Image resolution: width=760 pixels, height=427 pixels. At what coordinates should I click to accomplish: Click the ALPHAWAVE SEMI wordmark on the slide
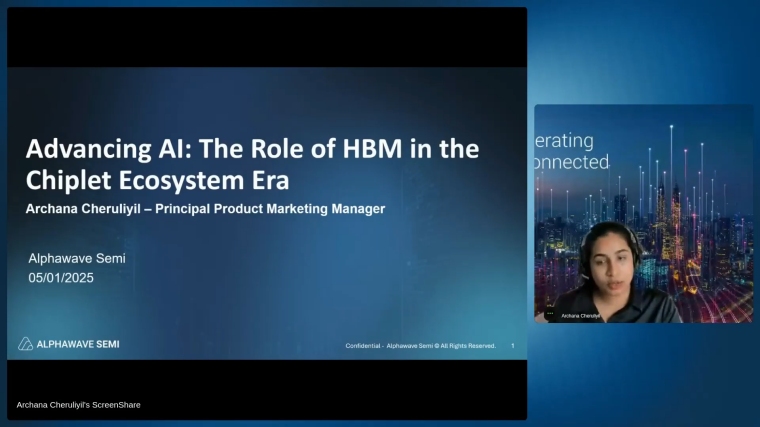click(x=78, y=344)
